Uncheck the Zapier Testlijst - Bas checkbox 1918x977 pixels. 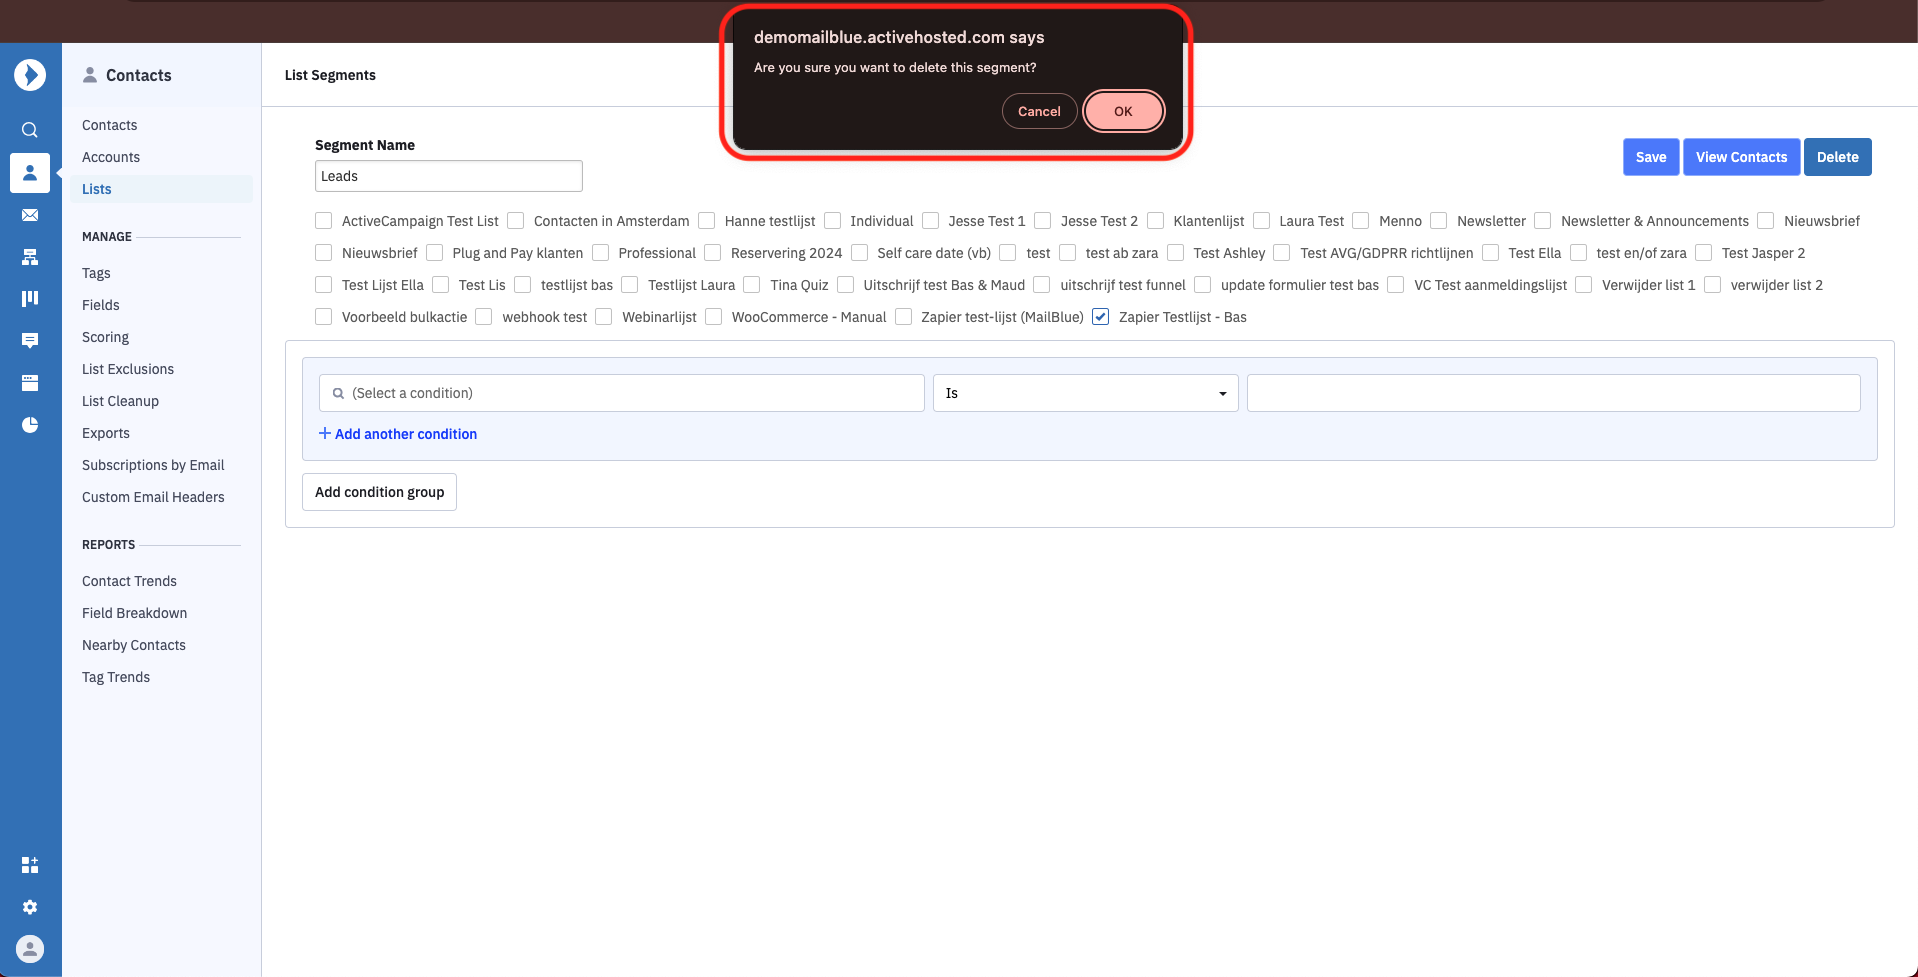coord(1100,317)
